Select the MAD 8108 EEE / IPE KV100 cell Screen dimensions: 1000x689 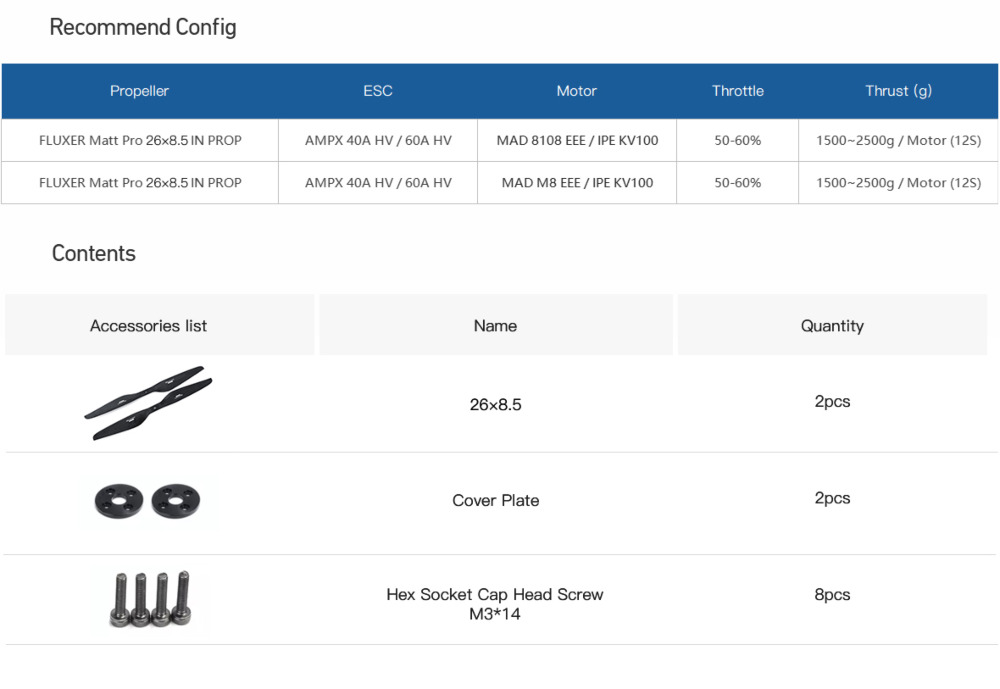577,141
